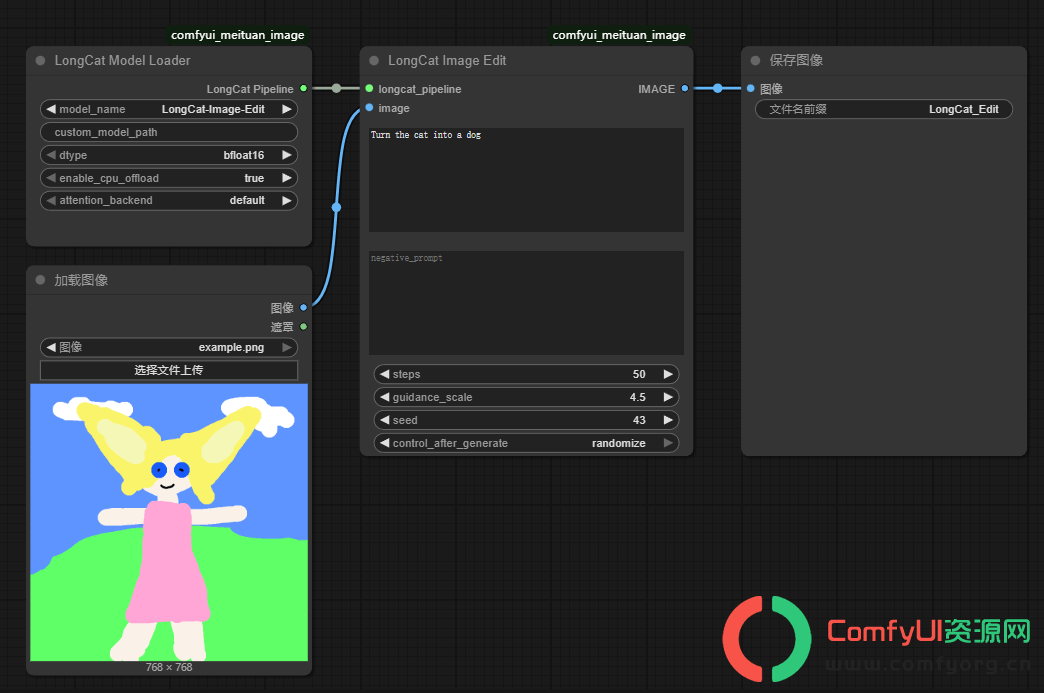Click the 选择文件上传 upload button
The width and height of the screenshot is (1044, 693).
[x=169, y=370]
